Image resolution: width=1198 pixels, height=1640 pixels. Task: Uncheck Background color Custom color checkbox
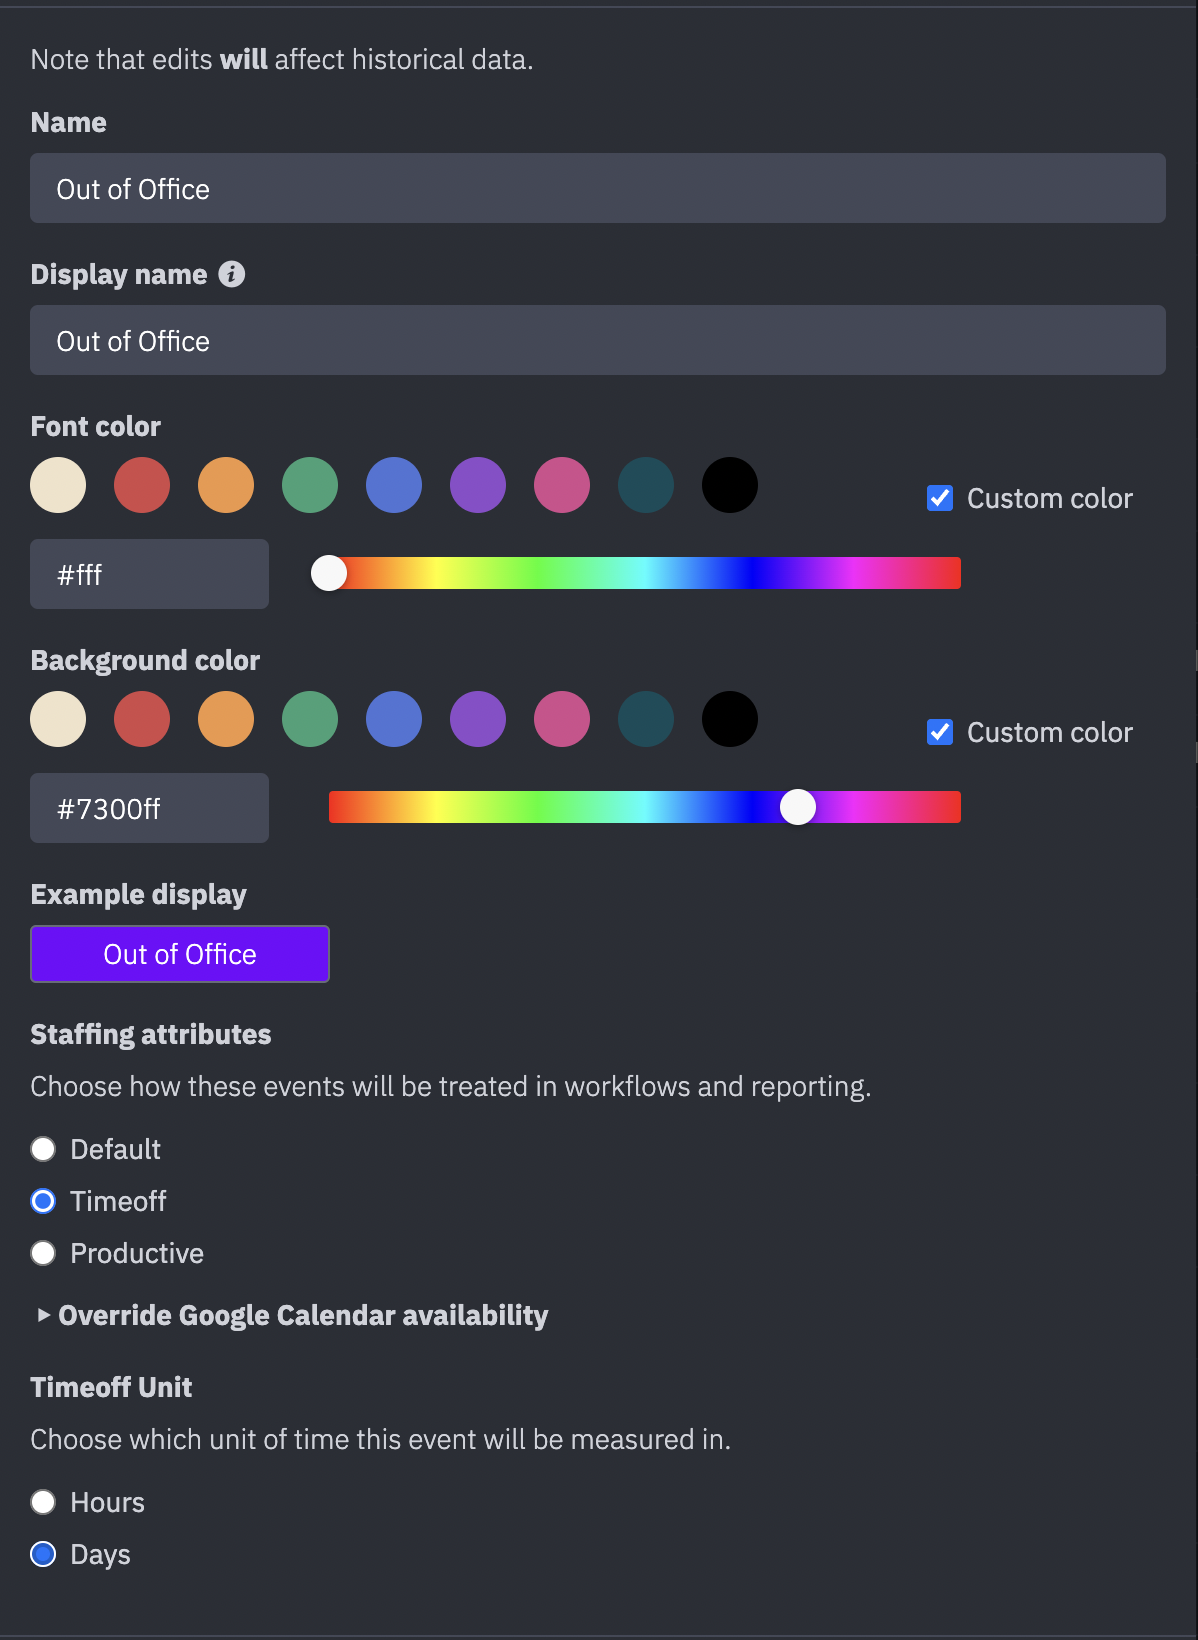coord(940,732)
